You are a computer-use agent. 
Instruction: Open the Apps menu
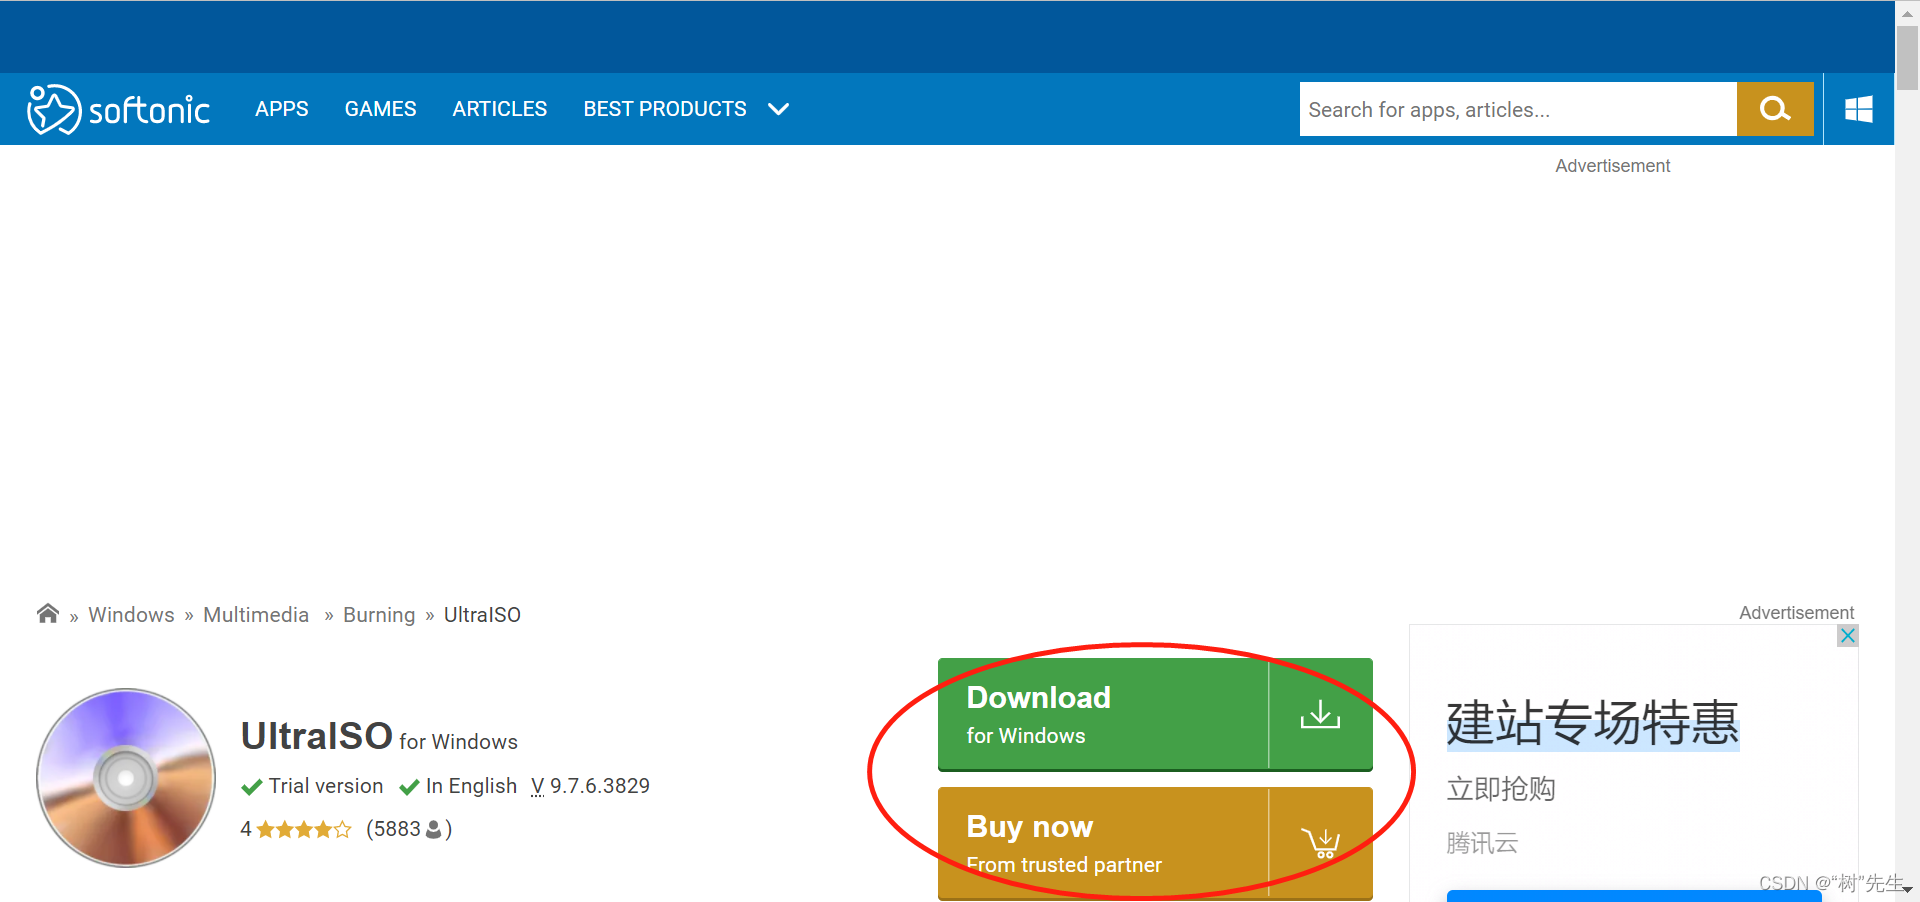[x=281, y=109]
